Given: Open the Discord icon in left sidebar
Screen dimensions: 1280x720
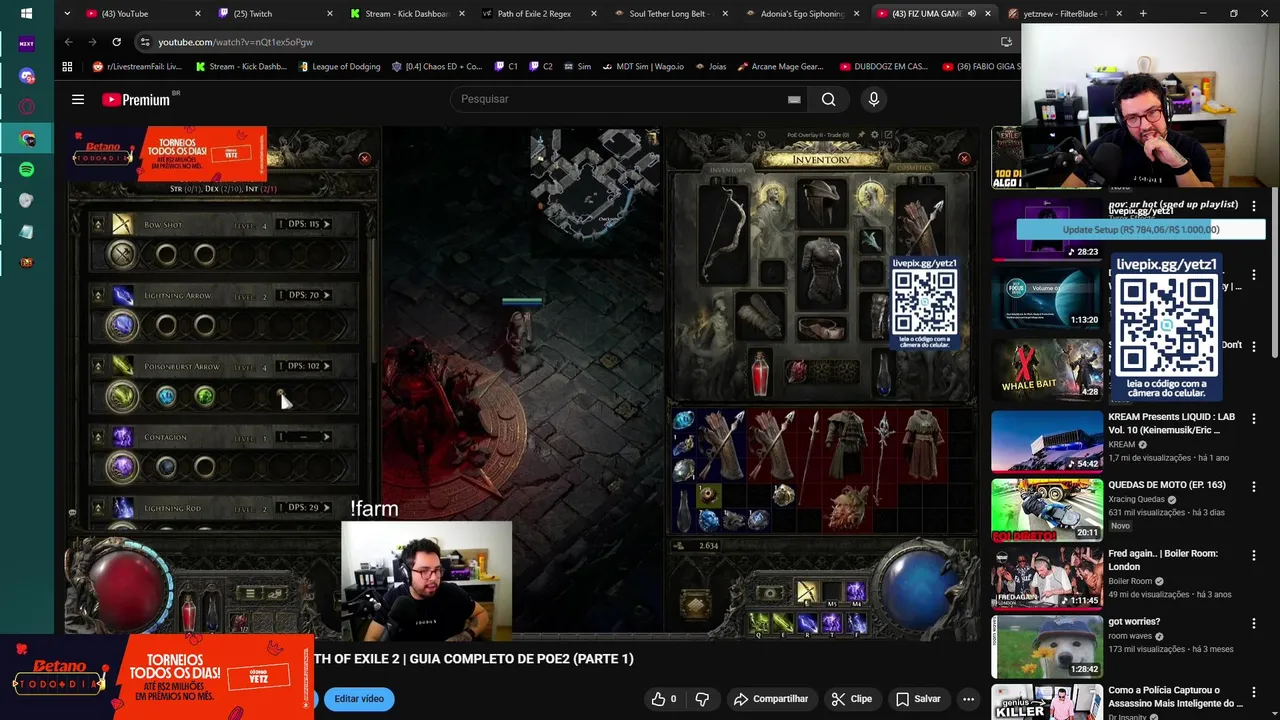Looking at the screenshot, I should pos(26,76).
